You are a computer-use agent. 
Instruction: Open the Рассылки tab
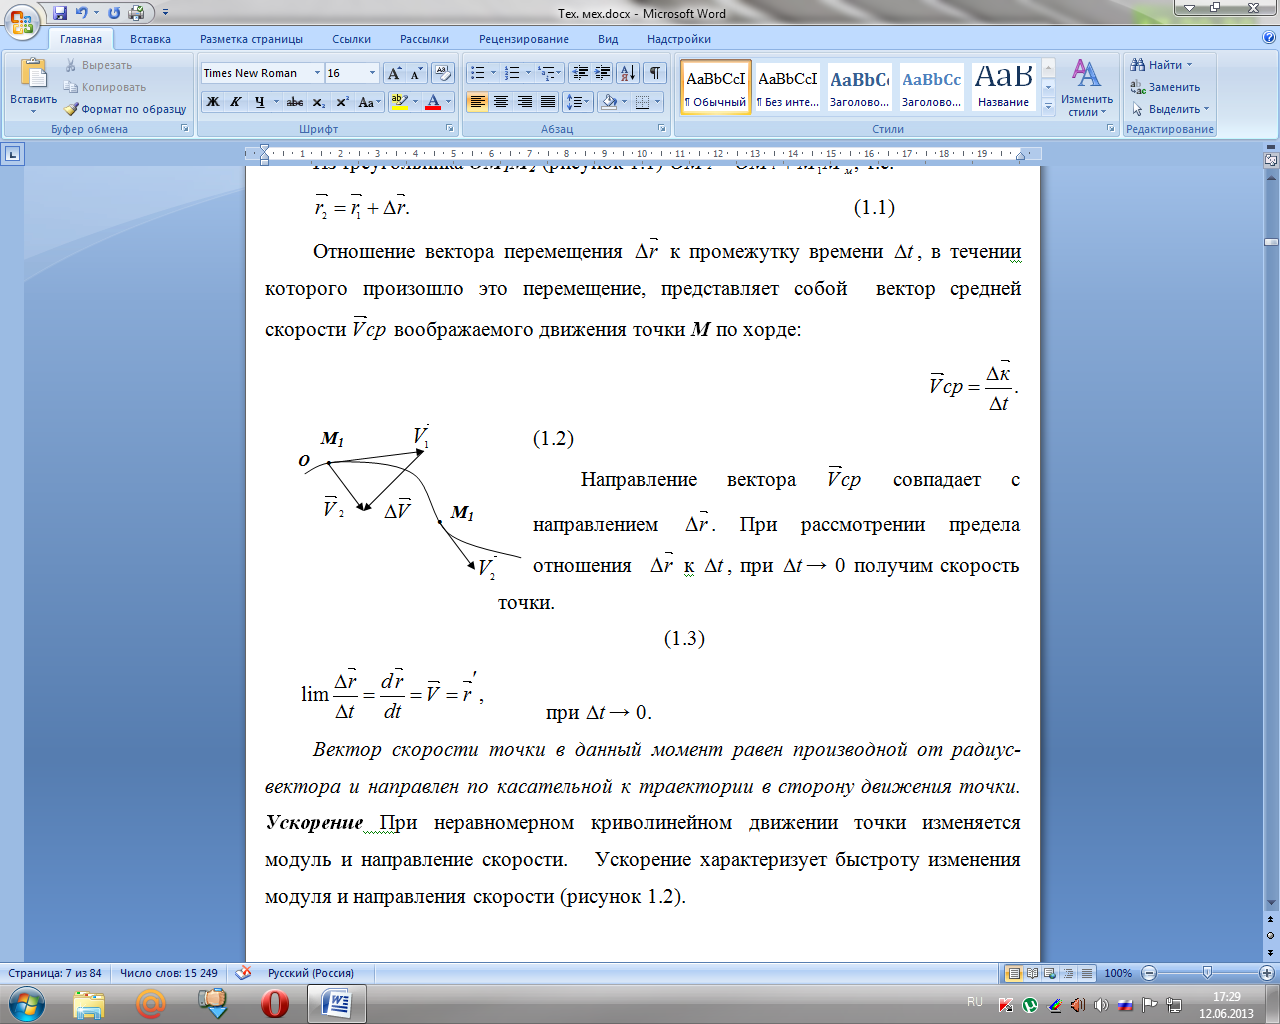[424, 39]
